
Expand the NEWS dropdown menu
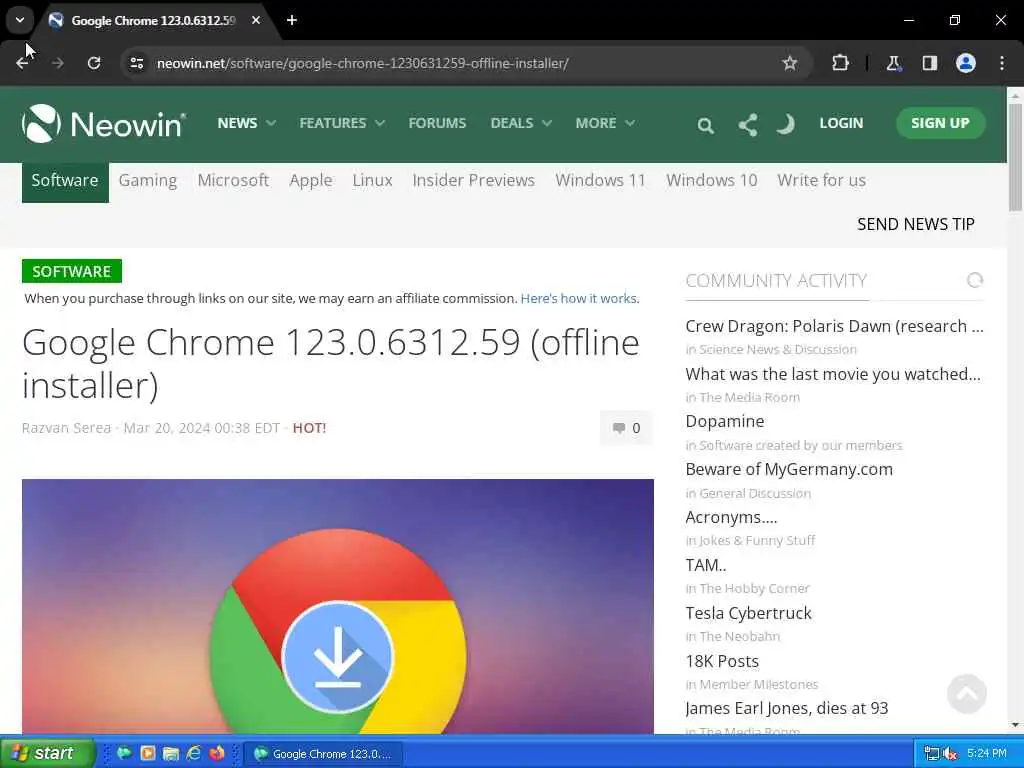coord(246,123)
